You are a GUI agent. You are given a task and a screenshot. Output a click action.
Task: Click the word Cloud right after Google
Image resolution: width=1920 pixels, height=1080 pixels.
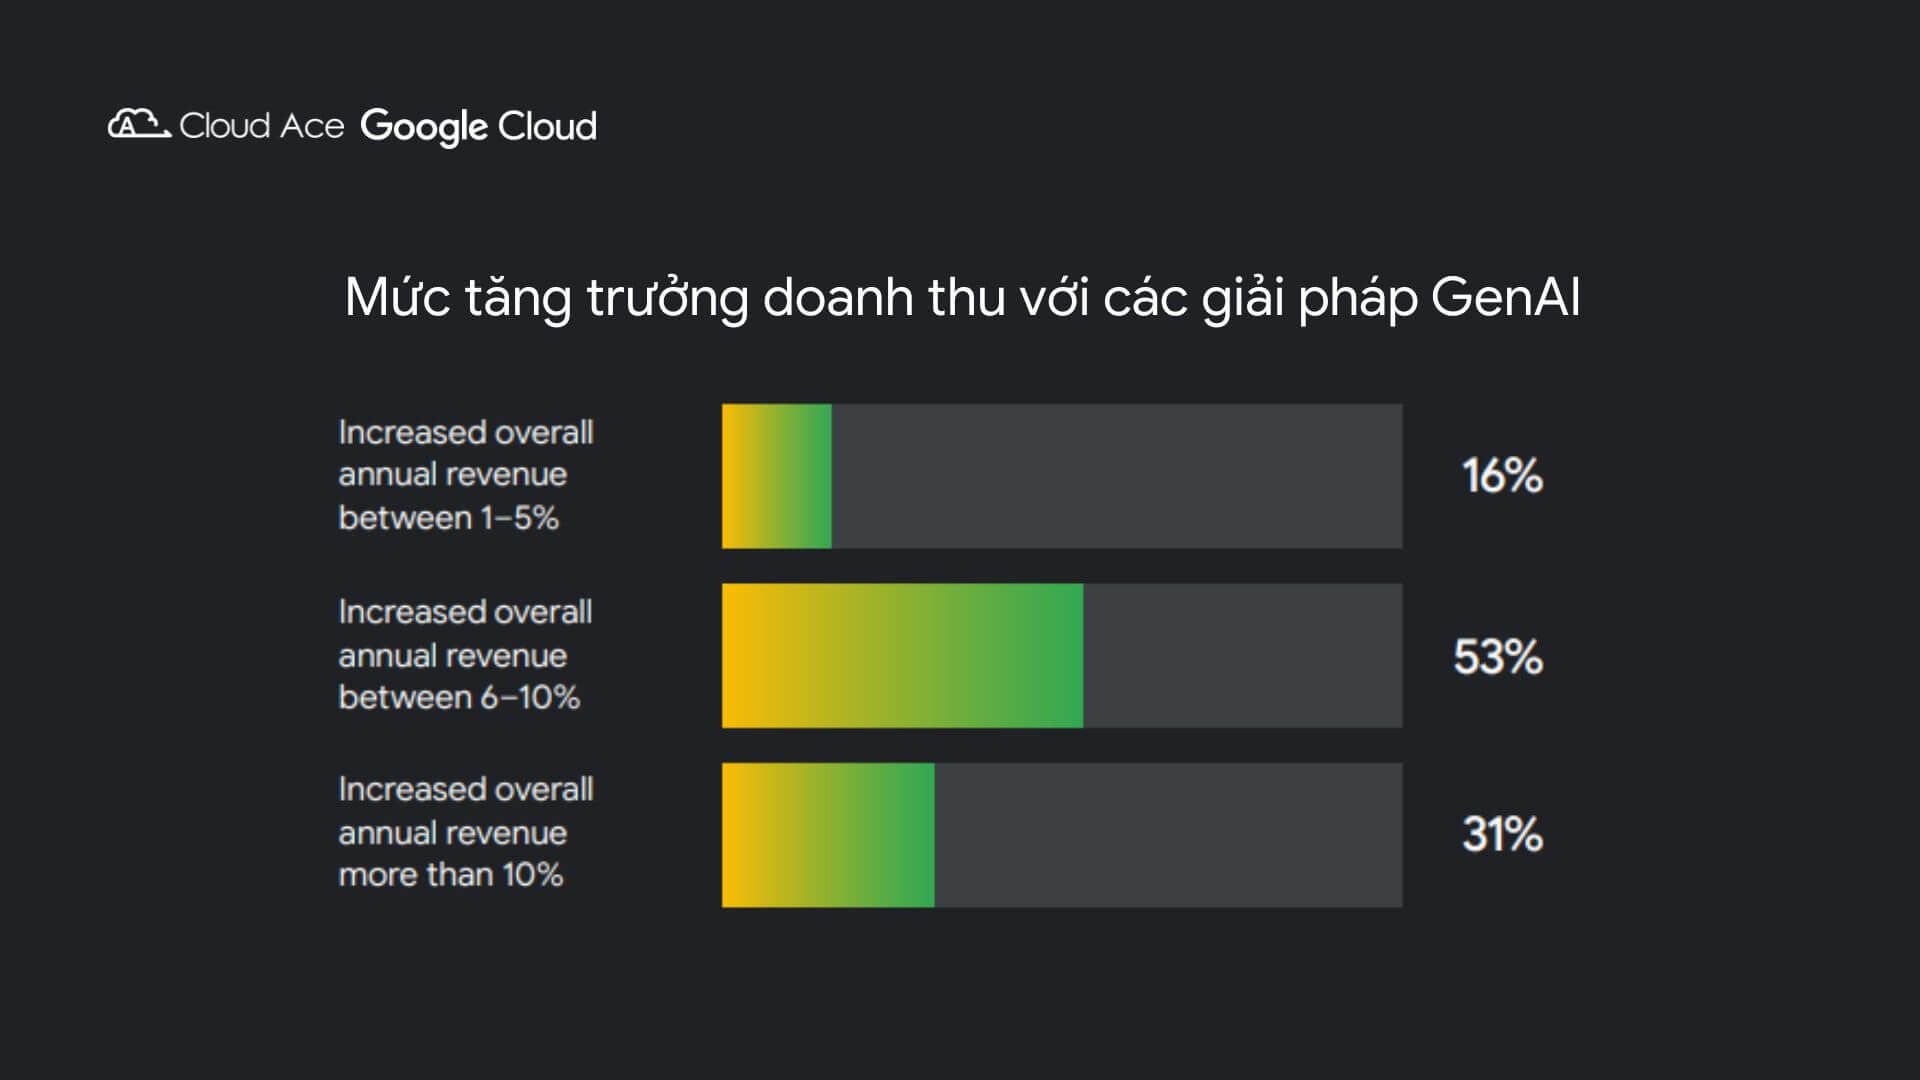pos(547,126)
